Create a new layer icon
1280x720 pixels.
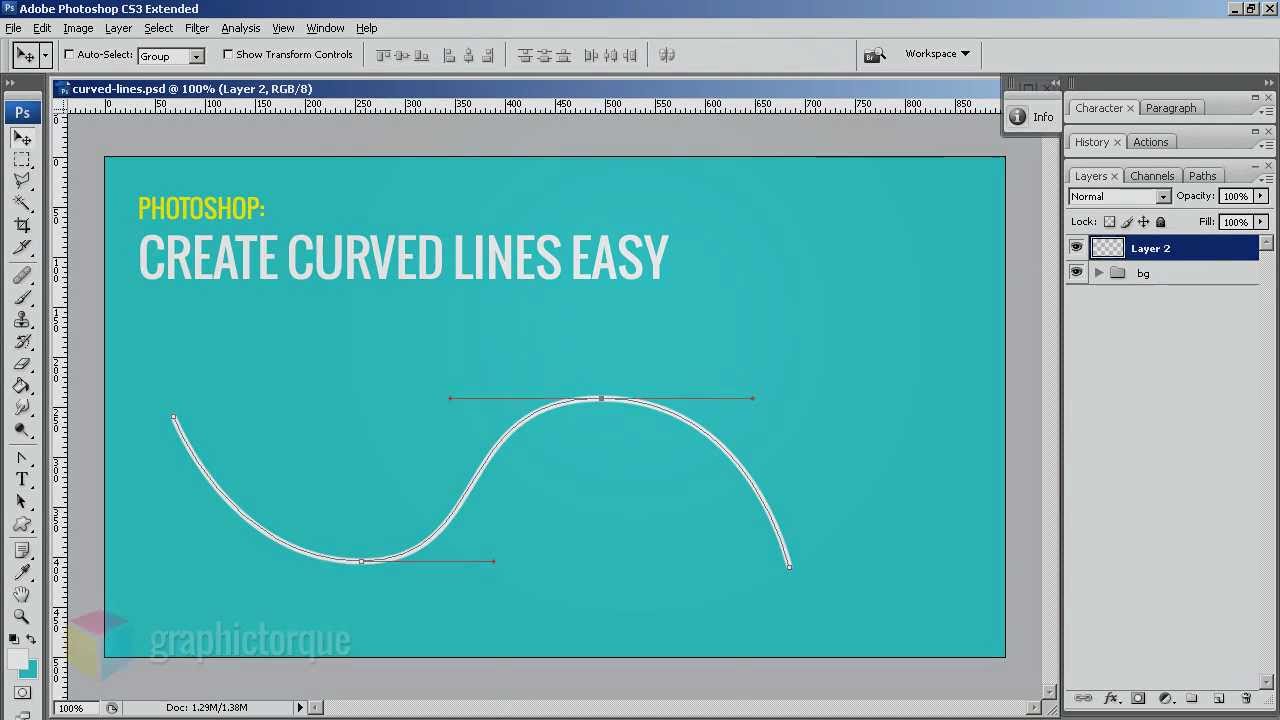(x=1218, y=698)
